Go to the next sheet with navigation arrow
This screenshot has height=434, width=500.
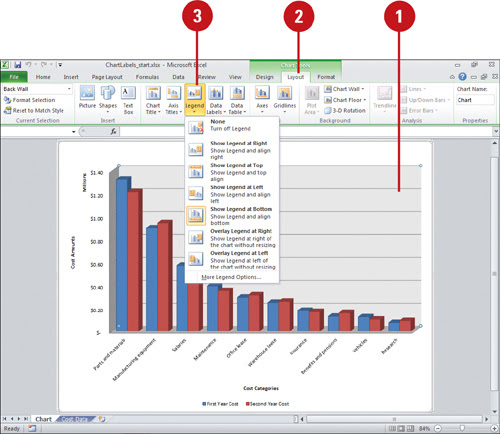pyautogui.click(x=19, y=419)
